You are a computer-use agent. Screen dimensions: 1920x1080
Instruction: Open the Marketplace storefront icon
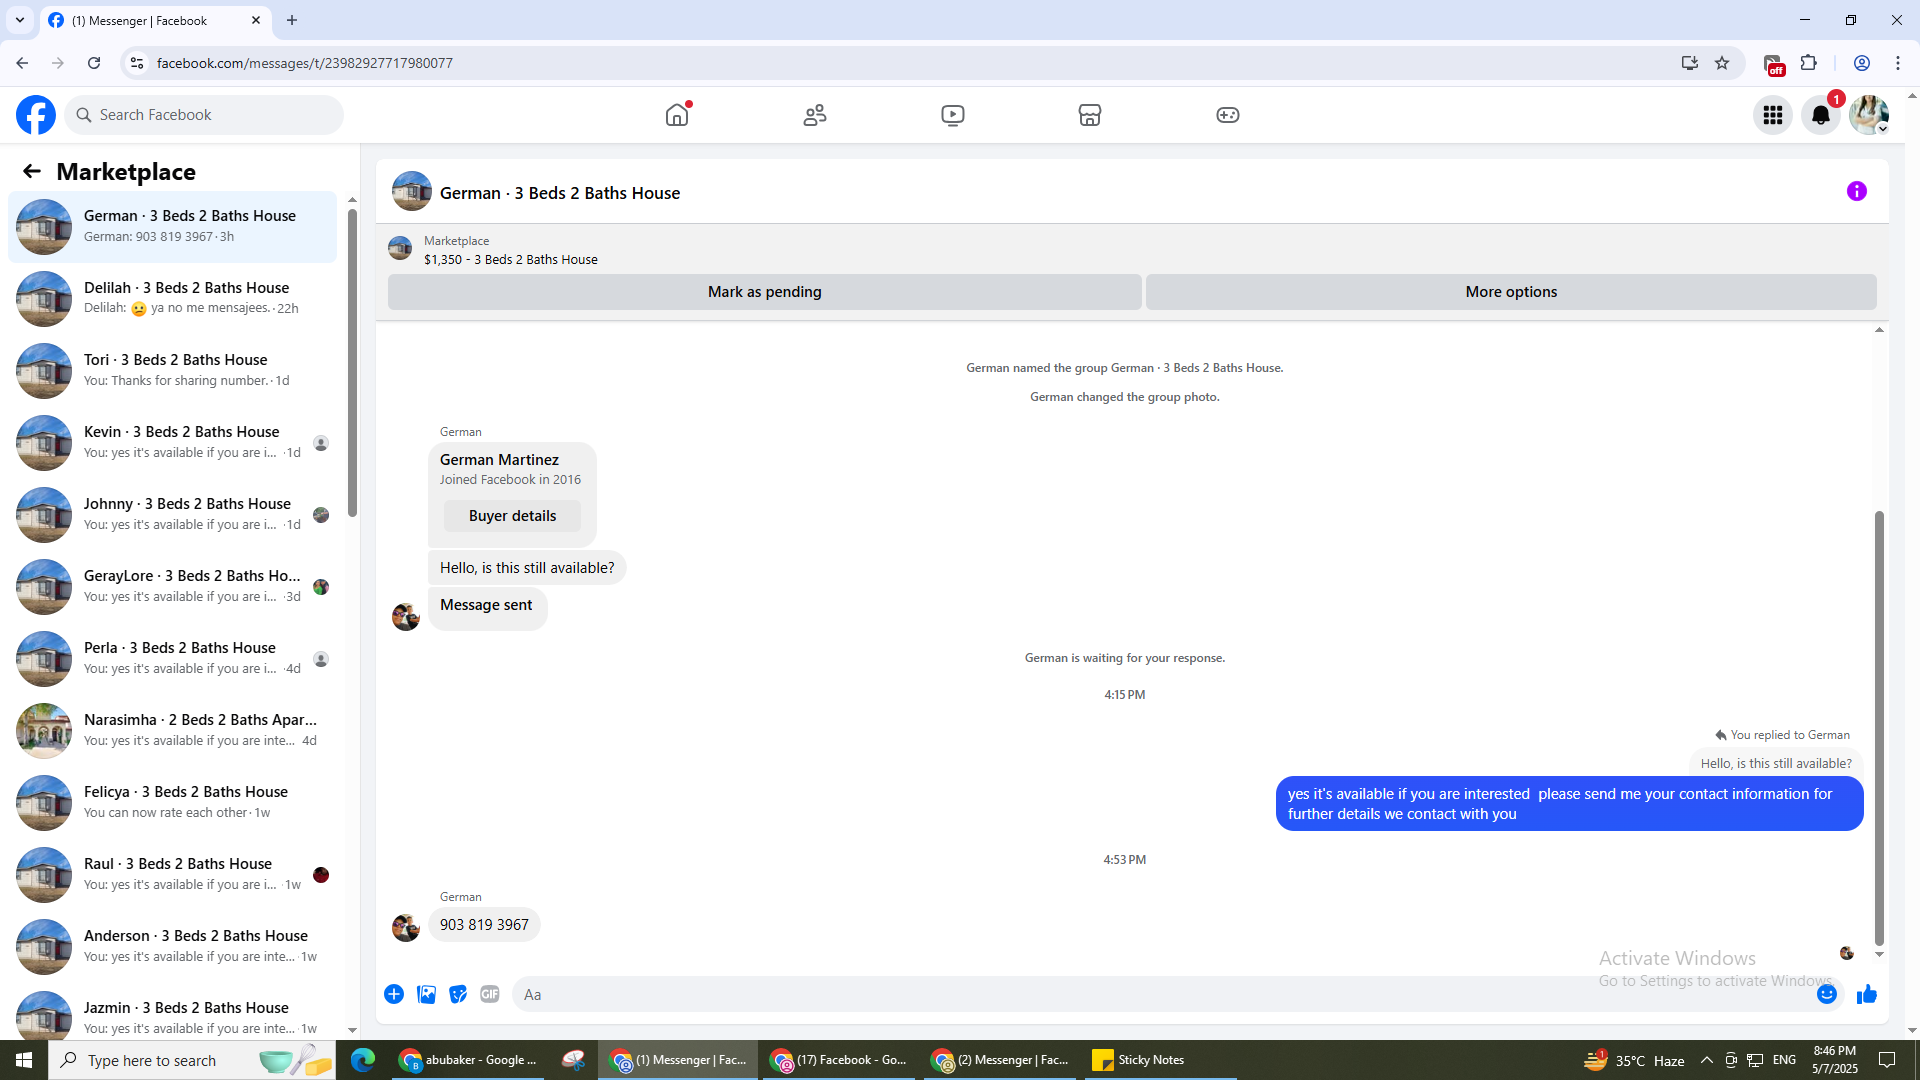coord(1090,115)
